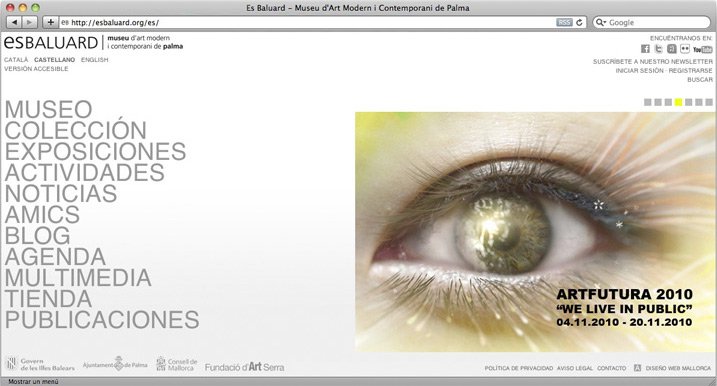Select the last slideshow indicator square
The width and height of the screenshot is (717, 386).
coord(709,102)
